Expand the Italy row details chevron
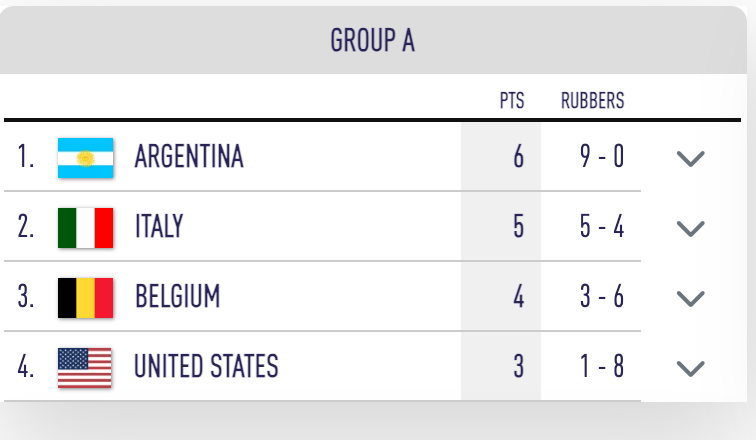 [x=690, y=228]
